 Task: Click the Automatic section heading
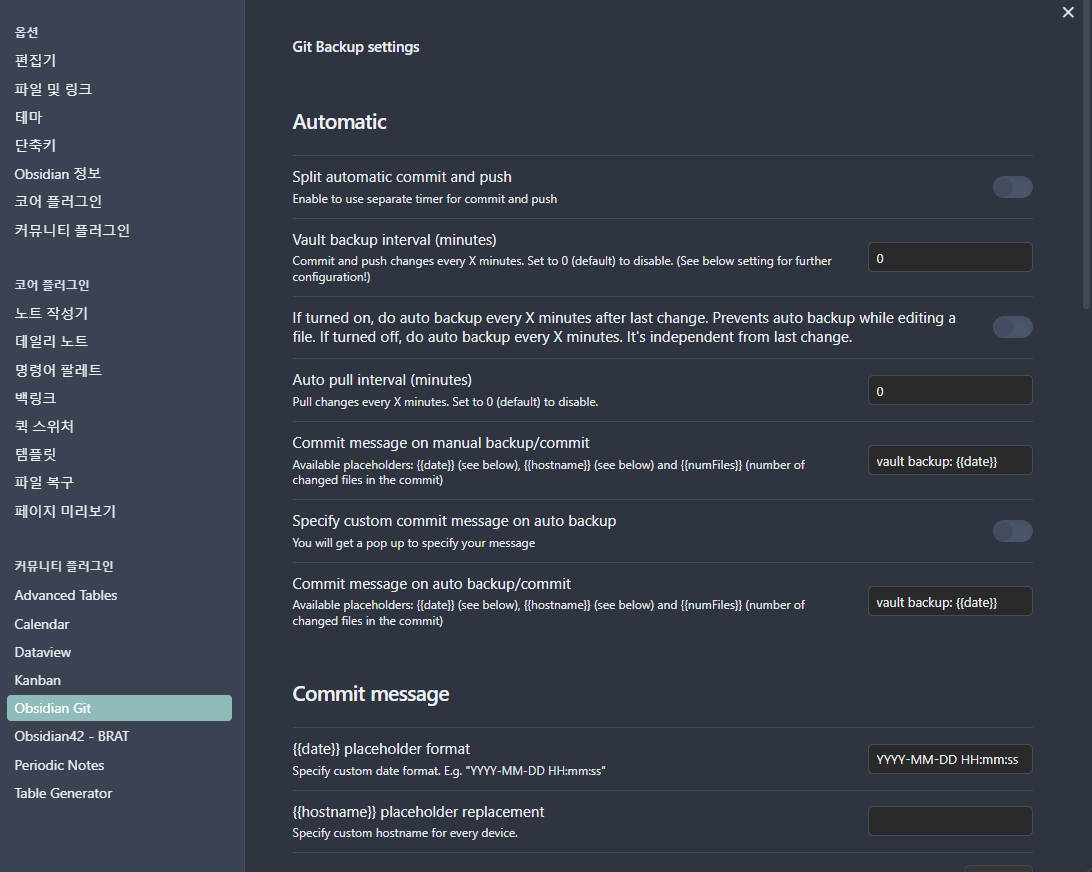[x=339, y=122]
